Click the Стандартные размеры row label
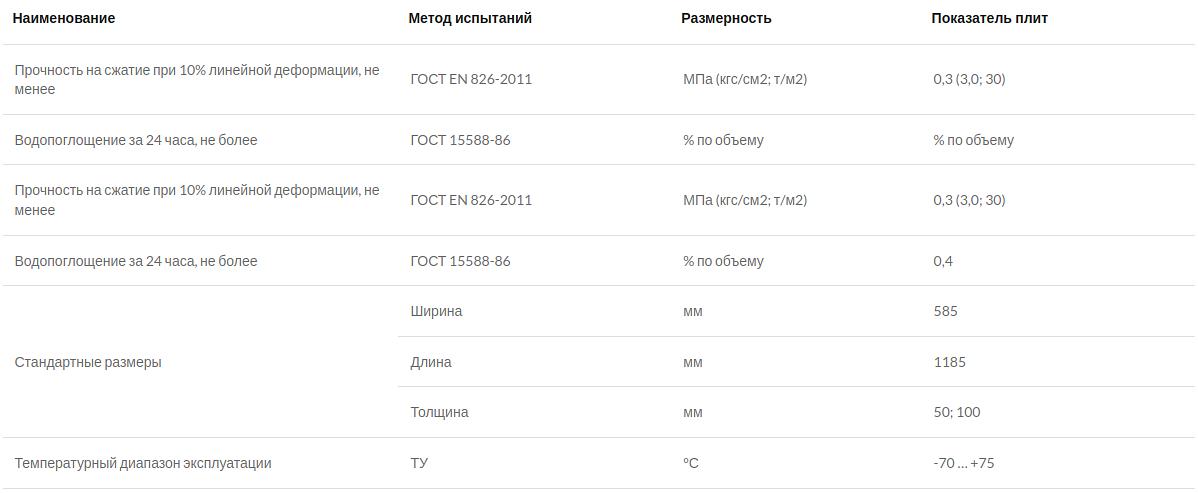 (88, 362)
